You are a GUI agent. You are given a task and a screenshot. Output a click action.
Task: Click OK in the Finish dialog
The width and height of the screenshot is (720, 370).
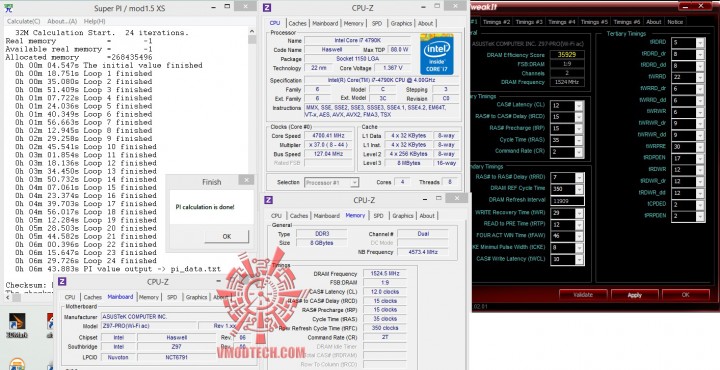[227, 236]
